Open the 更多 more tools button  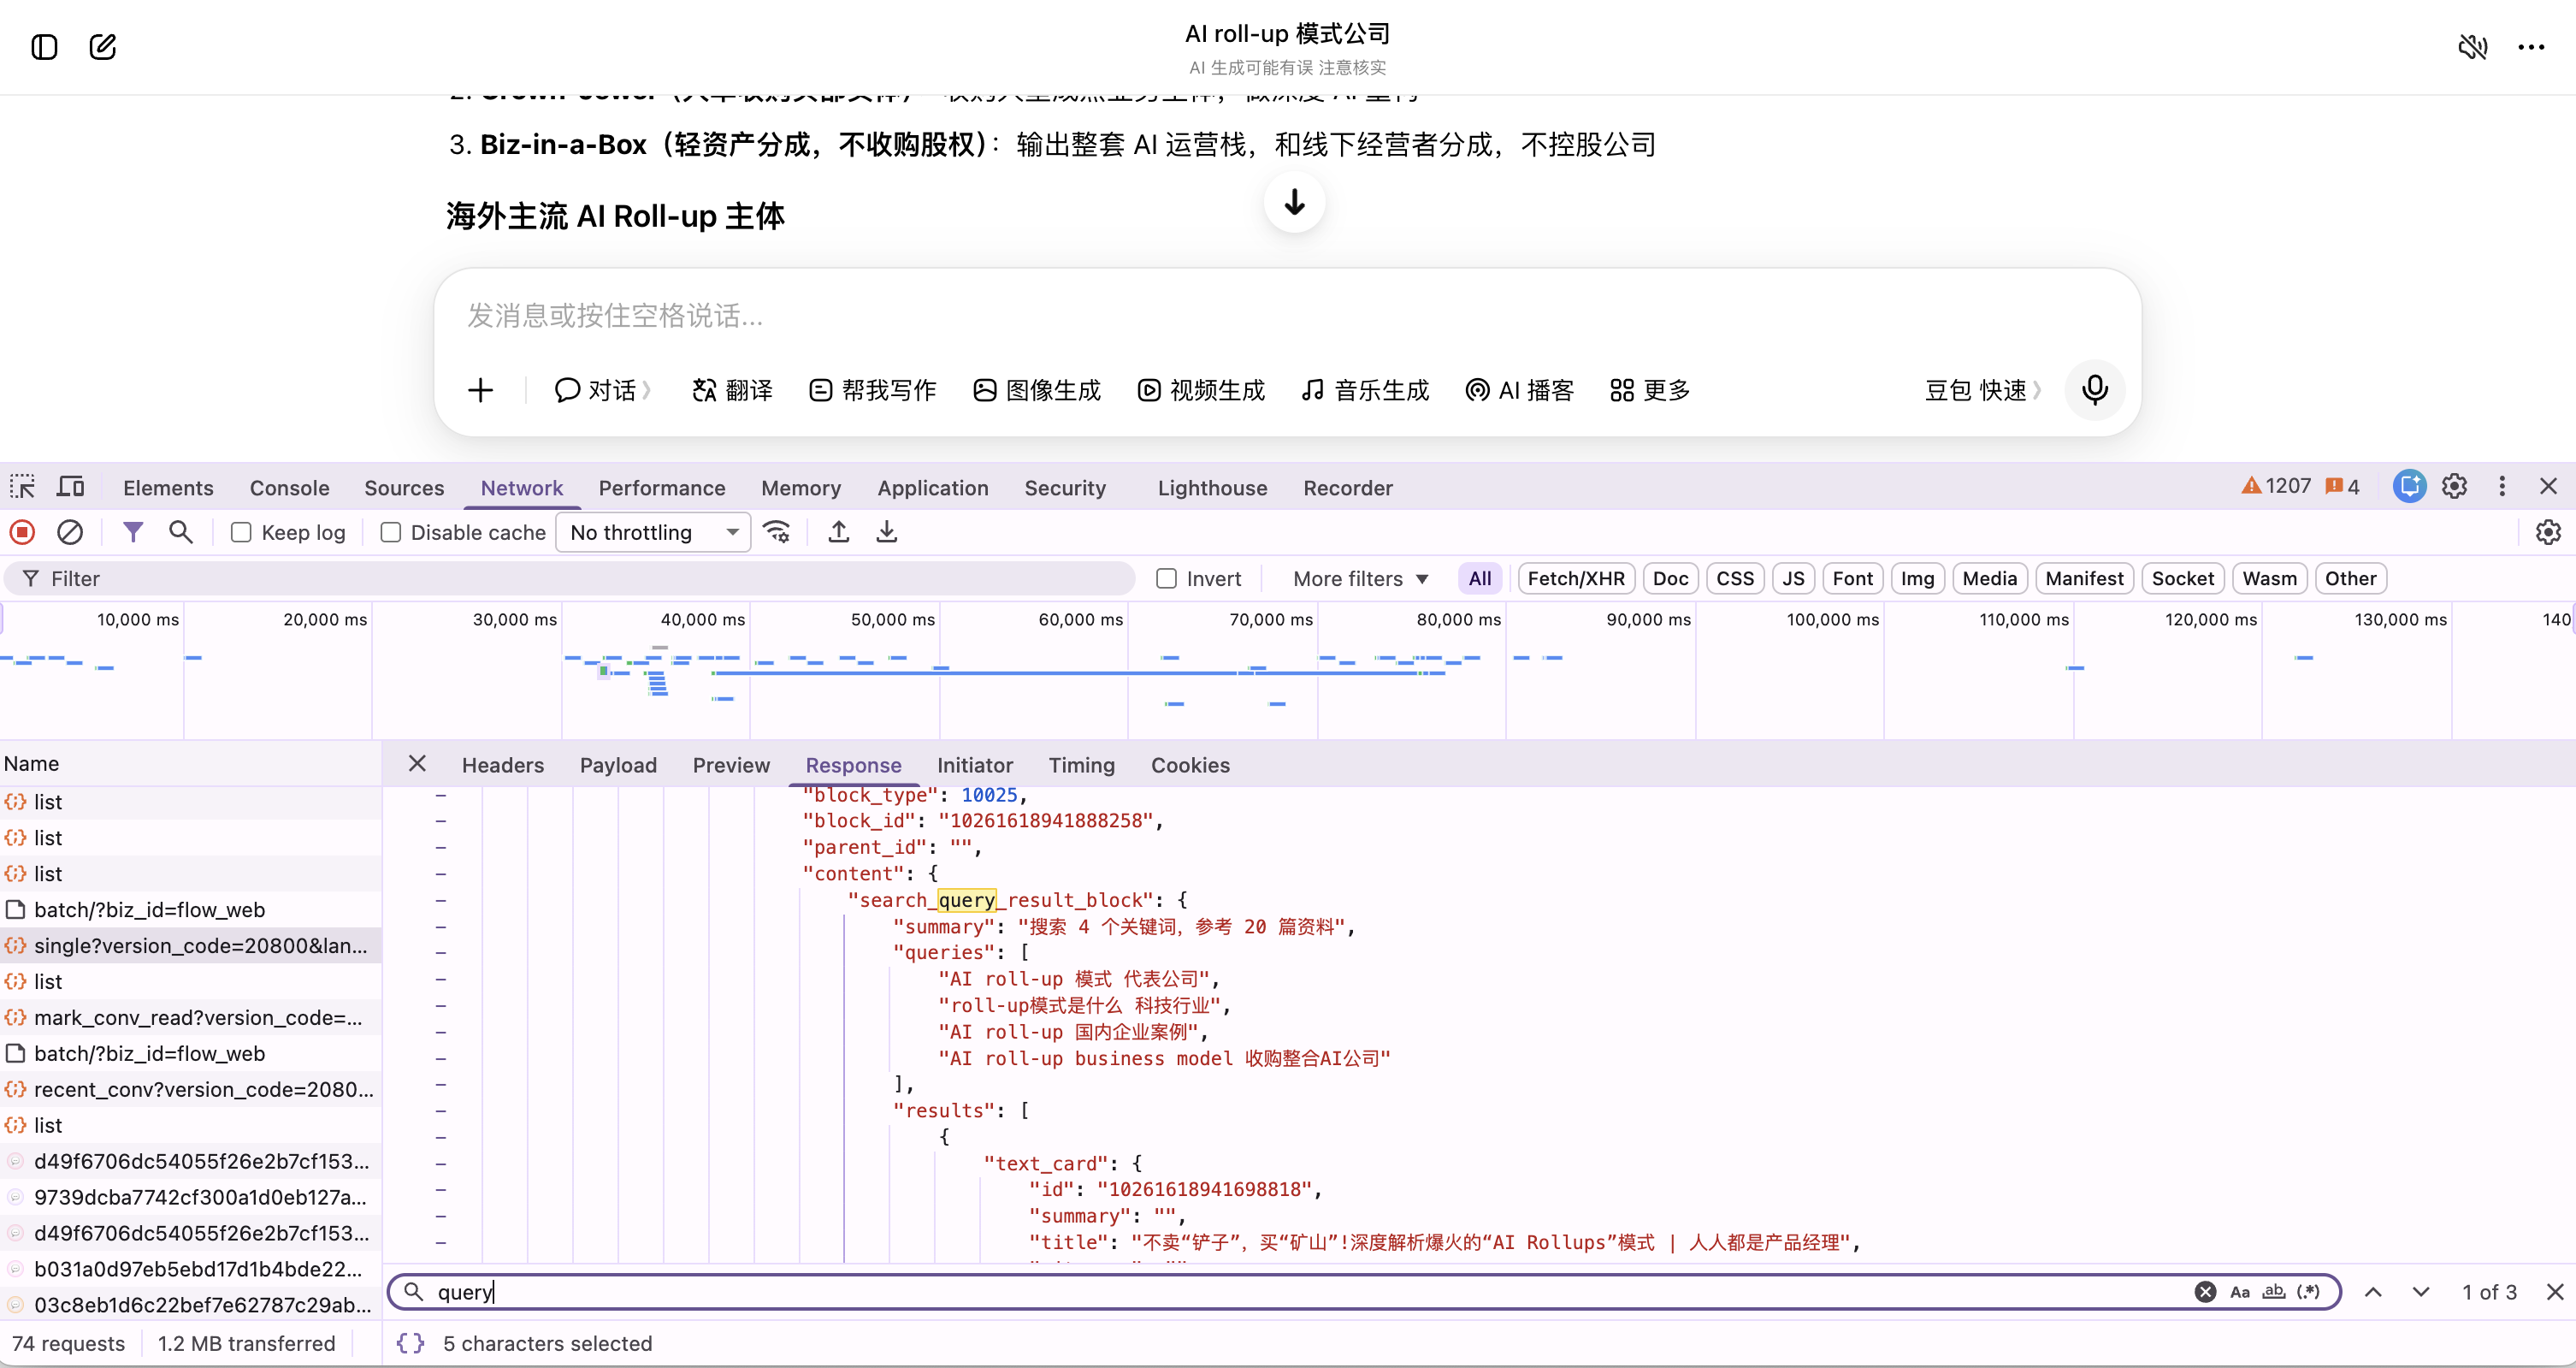pyautogui.click(x=1650, y=390)
